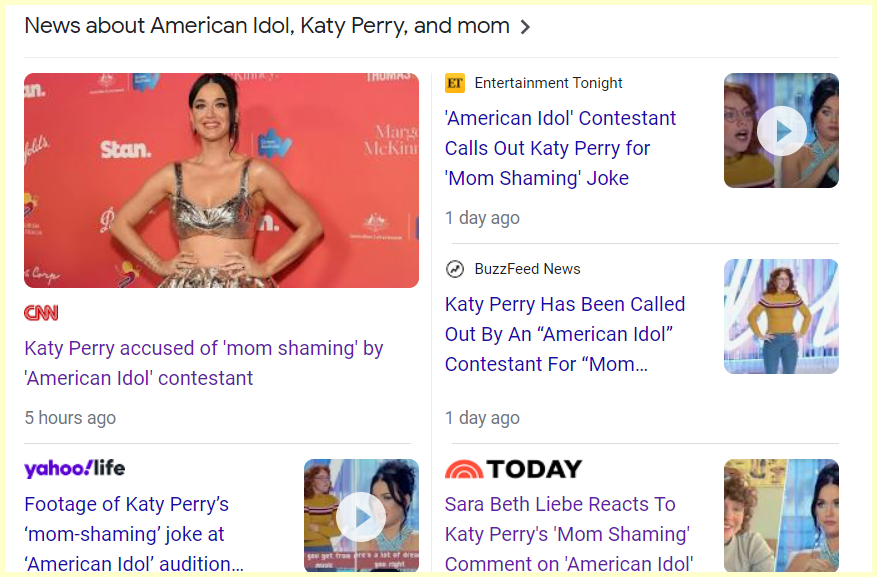
Task: Play the Yahoo Life footage video
Action: pyautogui.click(x=361, y=516)
